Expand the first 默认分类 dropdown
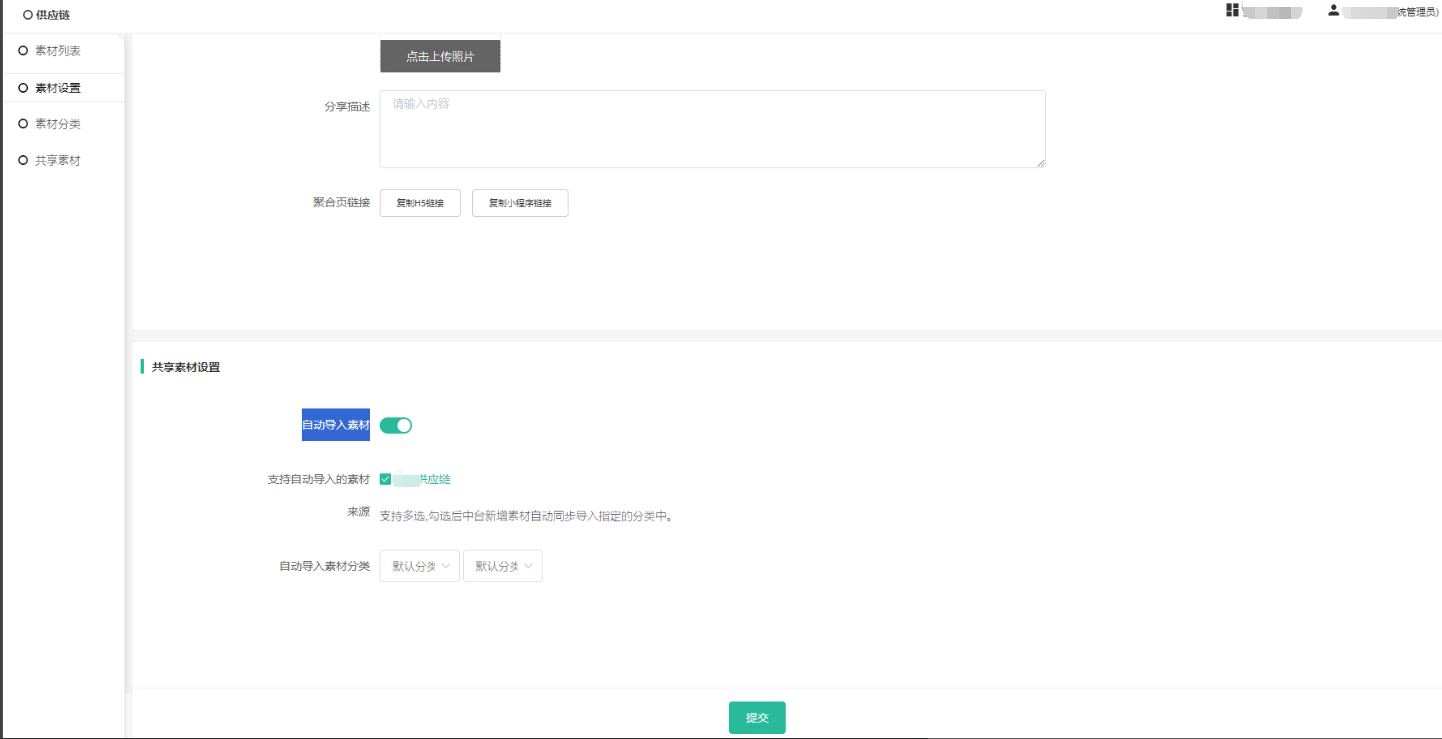 point(419,566)
